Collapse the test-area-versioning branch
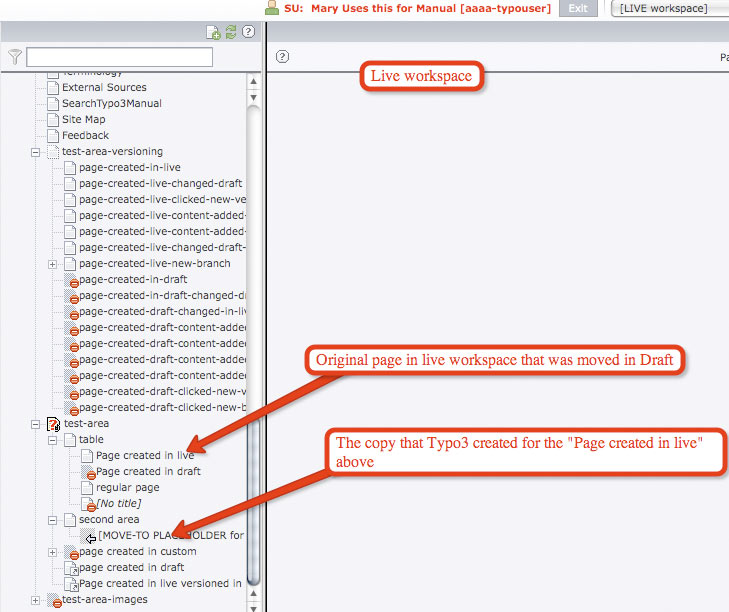Viewport: 729px width, 612px height. [x=36, y=152]
